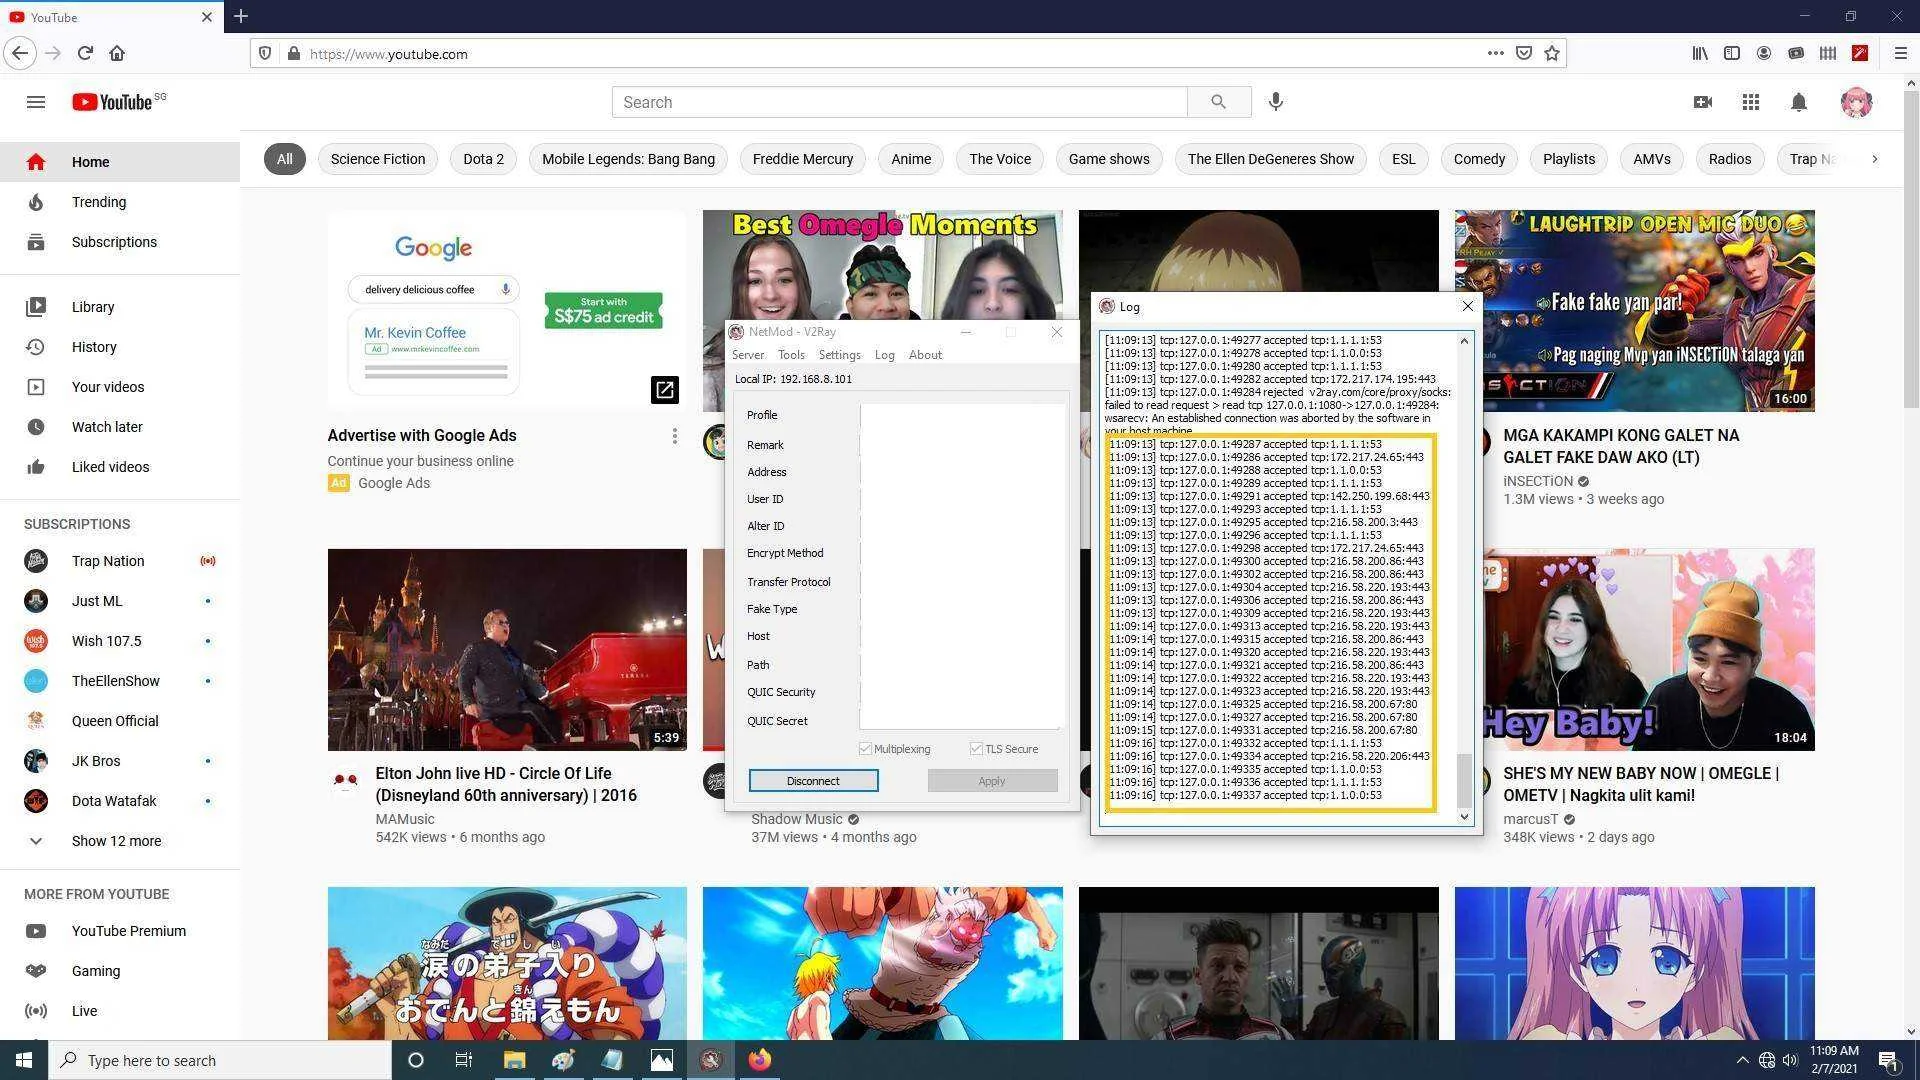Open the account avatar menu
The width and height of the screenshot is (1920, 1080).
[1857, 102]
